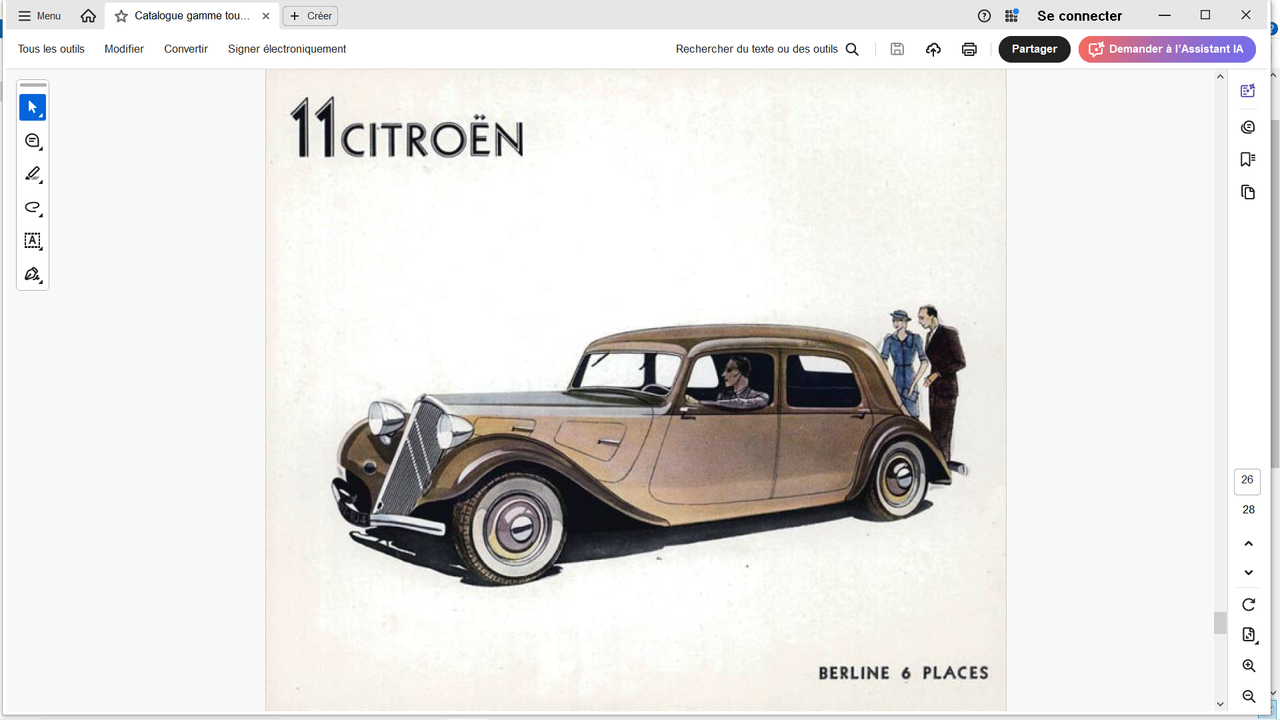The width and height of the screenshot is (1280, 720).
Task: Zoom out with the minus magnifier
Action: [1248, 696]
